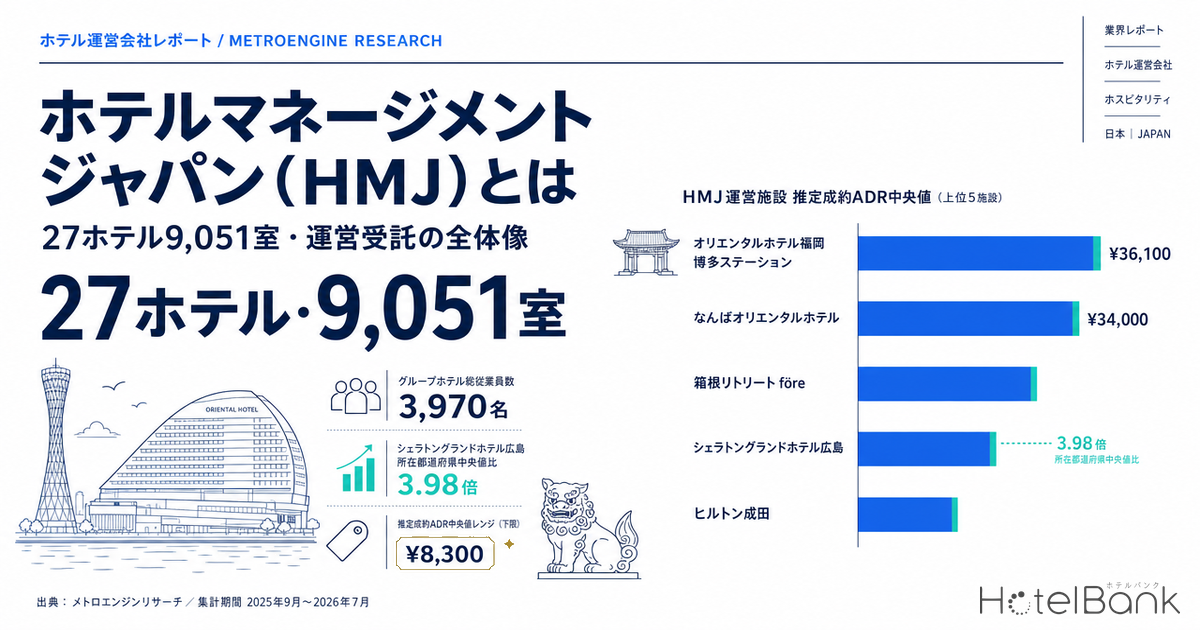Click the label オリエンタルホテル福岡 博多ステーション
The height and width of the screenshot is (630, 1200).
coord(760,253)
